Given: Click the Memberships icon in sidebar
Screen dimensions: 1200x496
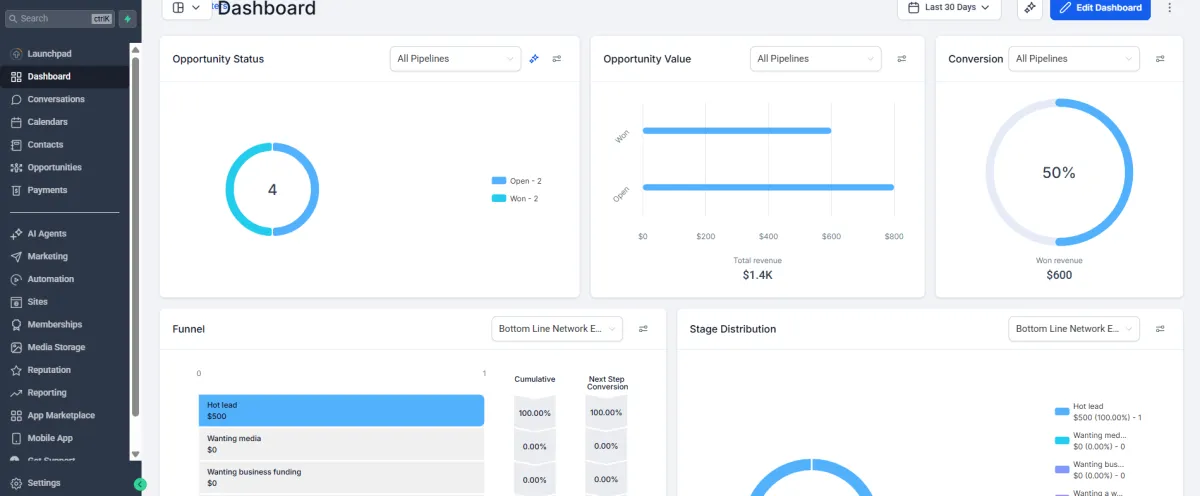Looking at the screenshot, I should click(16, 325).
